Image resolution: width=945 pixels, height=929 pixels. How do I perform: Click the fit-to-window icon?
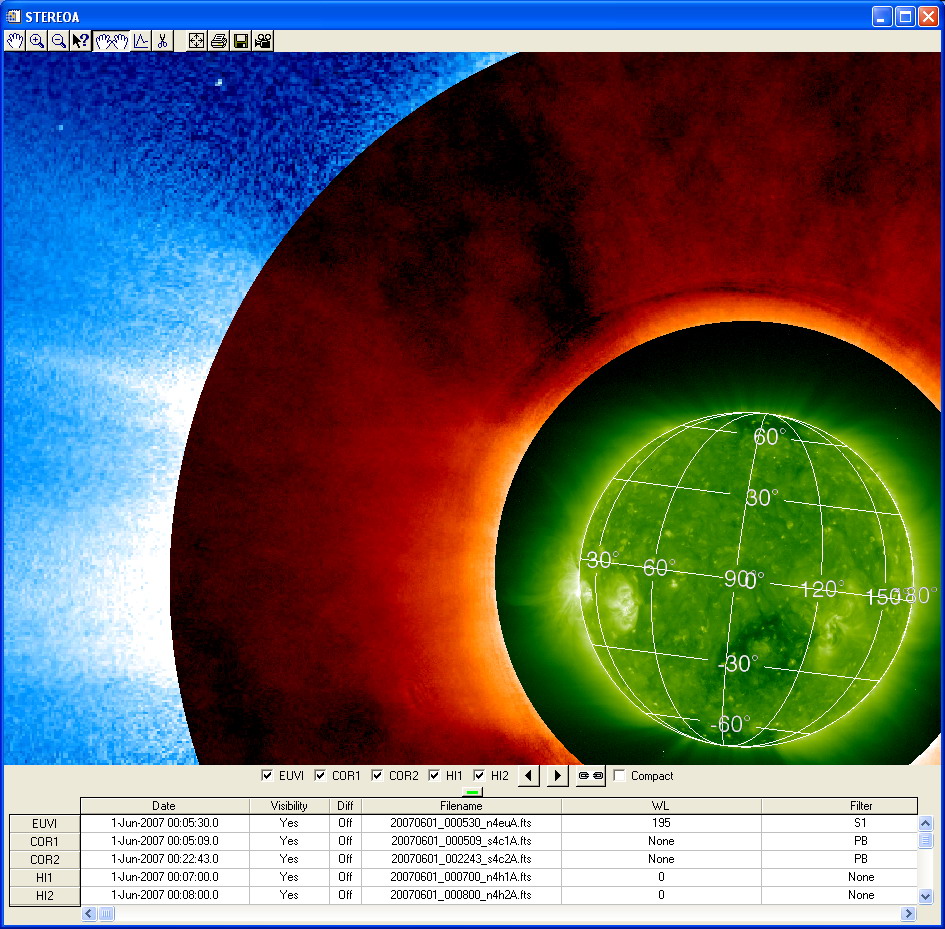pos(197,41)
